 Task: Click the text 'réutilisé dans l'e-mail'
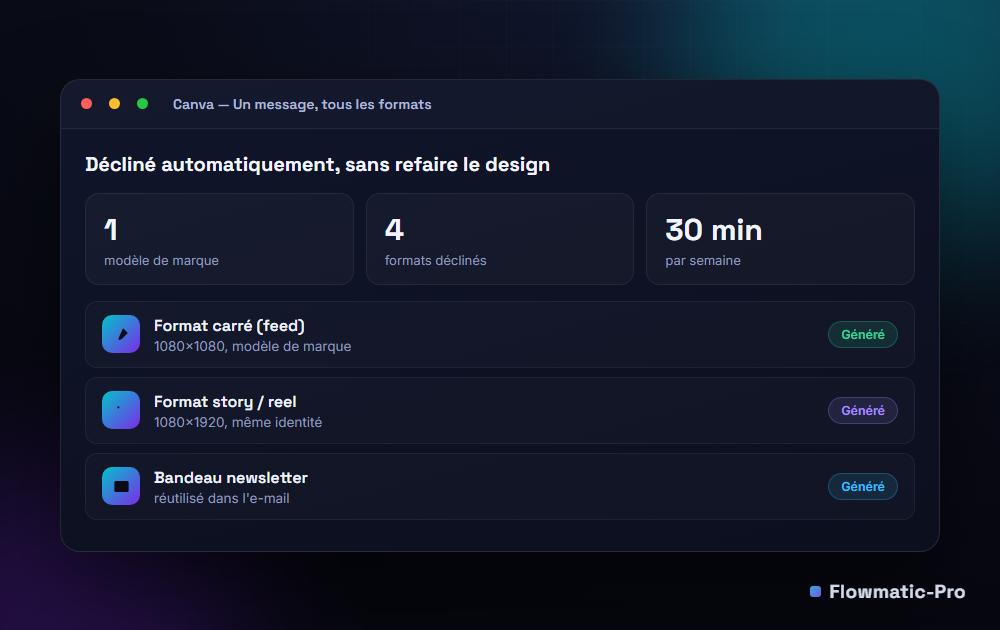222,498
